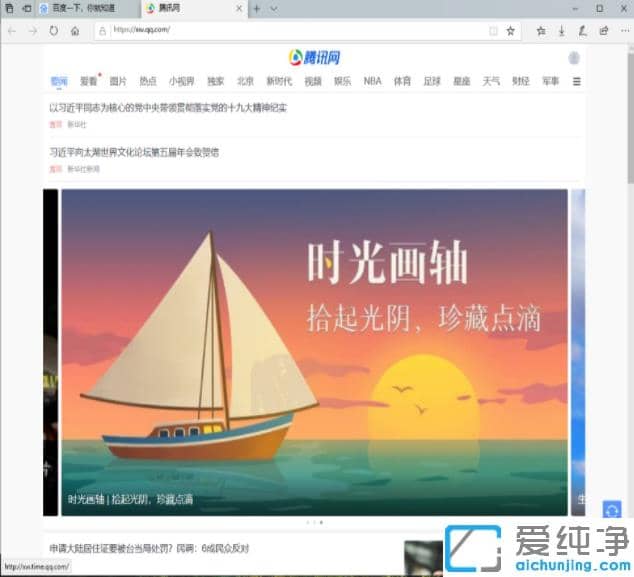Select the NBA navigation tab
Image resolution: width=634 pixels, height=577 pixels.
pyautogui.click(x=372, y=81)
